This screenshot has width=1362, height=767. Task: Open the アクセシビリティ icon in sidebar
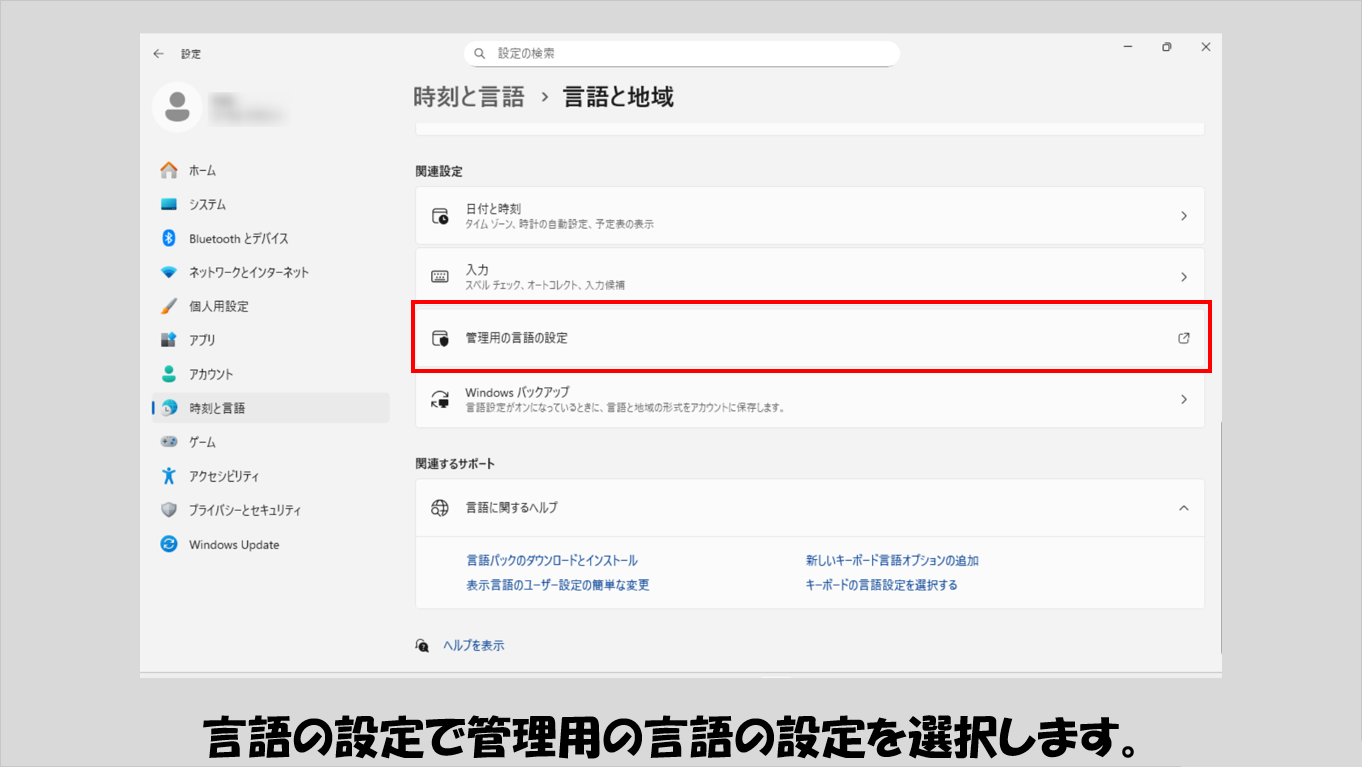point(169,476)
